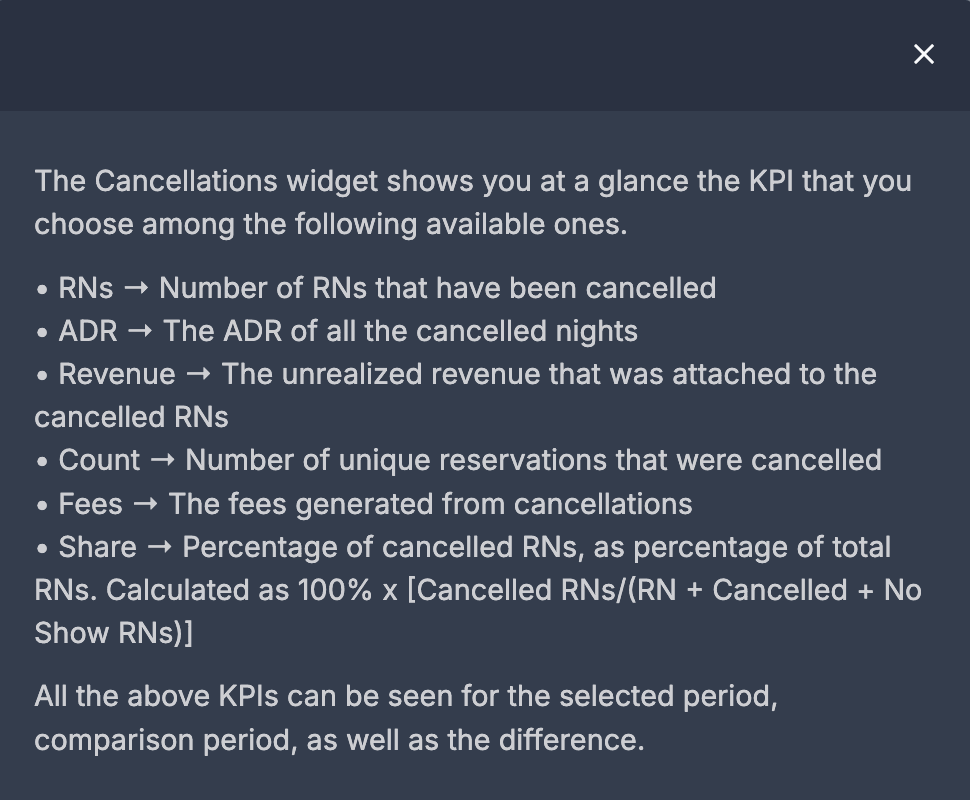This screenshot has width=970, height=800.
Task: Click the closing paragraph about comparison period
Action: point(406,718)
